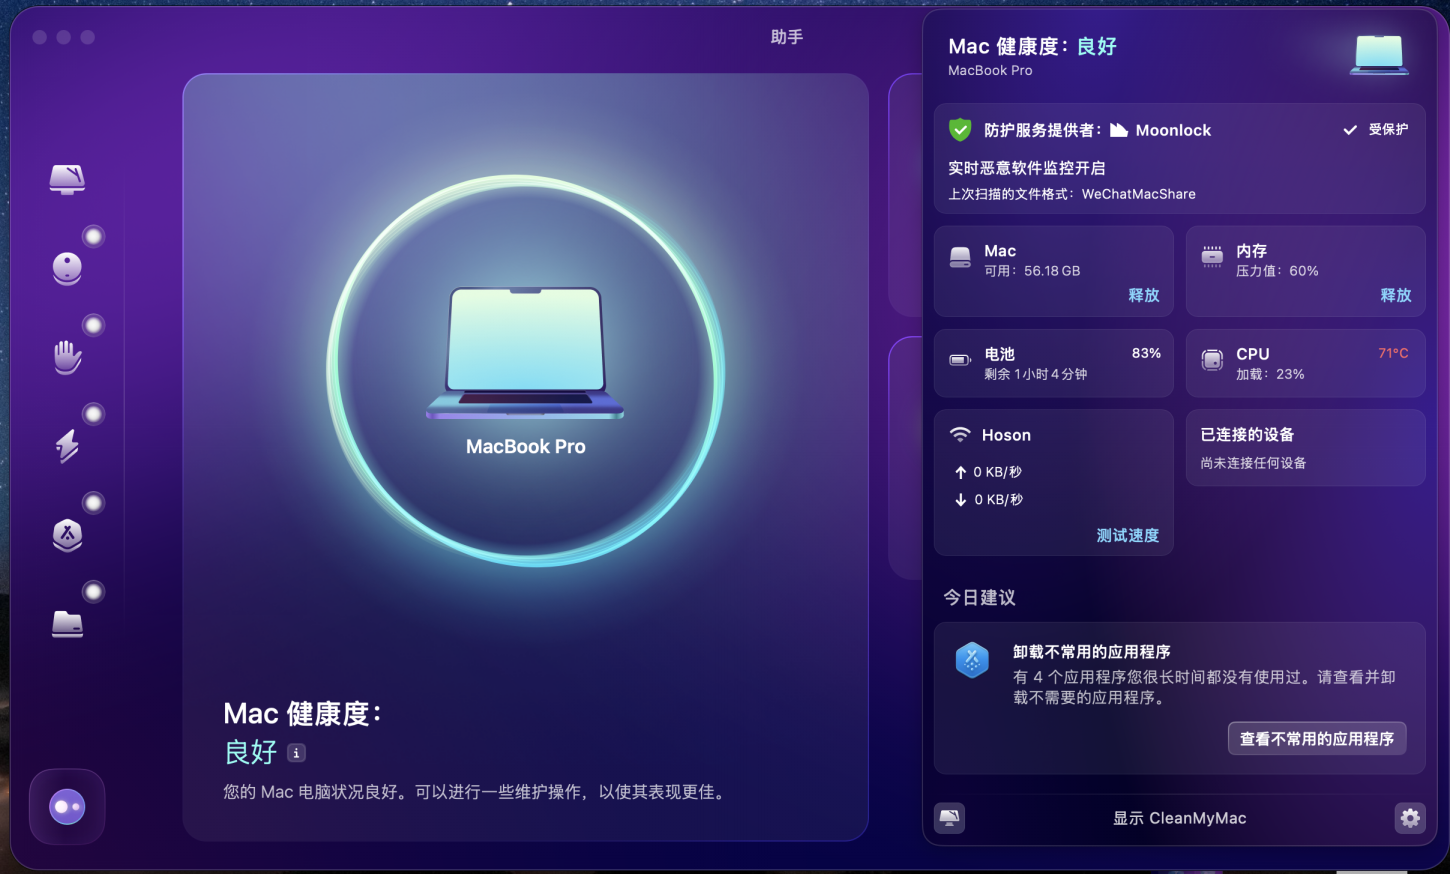Click the MacBook icon in menu panel header

1380,55
